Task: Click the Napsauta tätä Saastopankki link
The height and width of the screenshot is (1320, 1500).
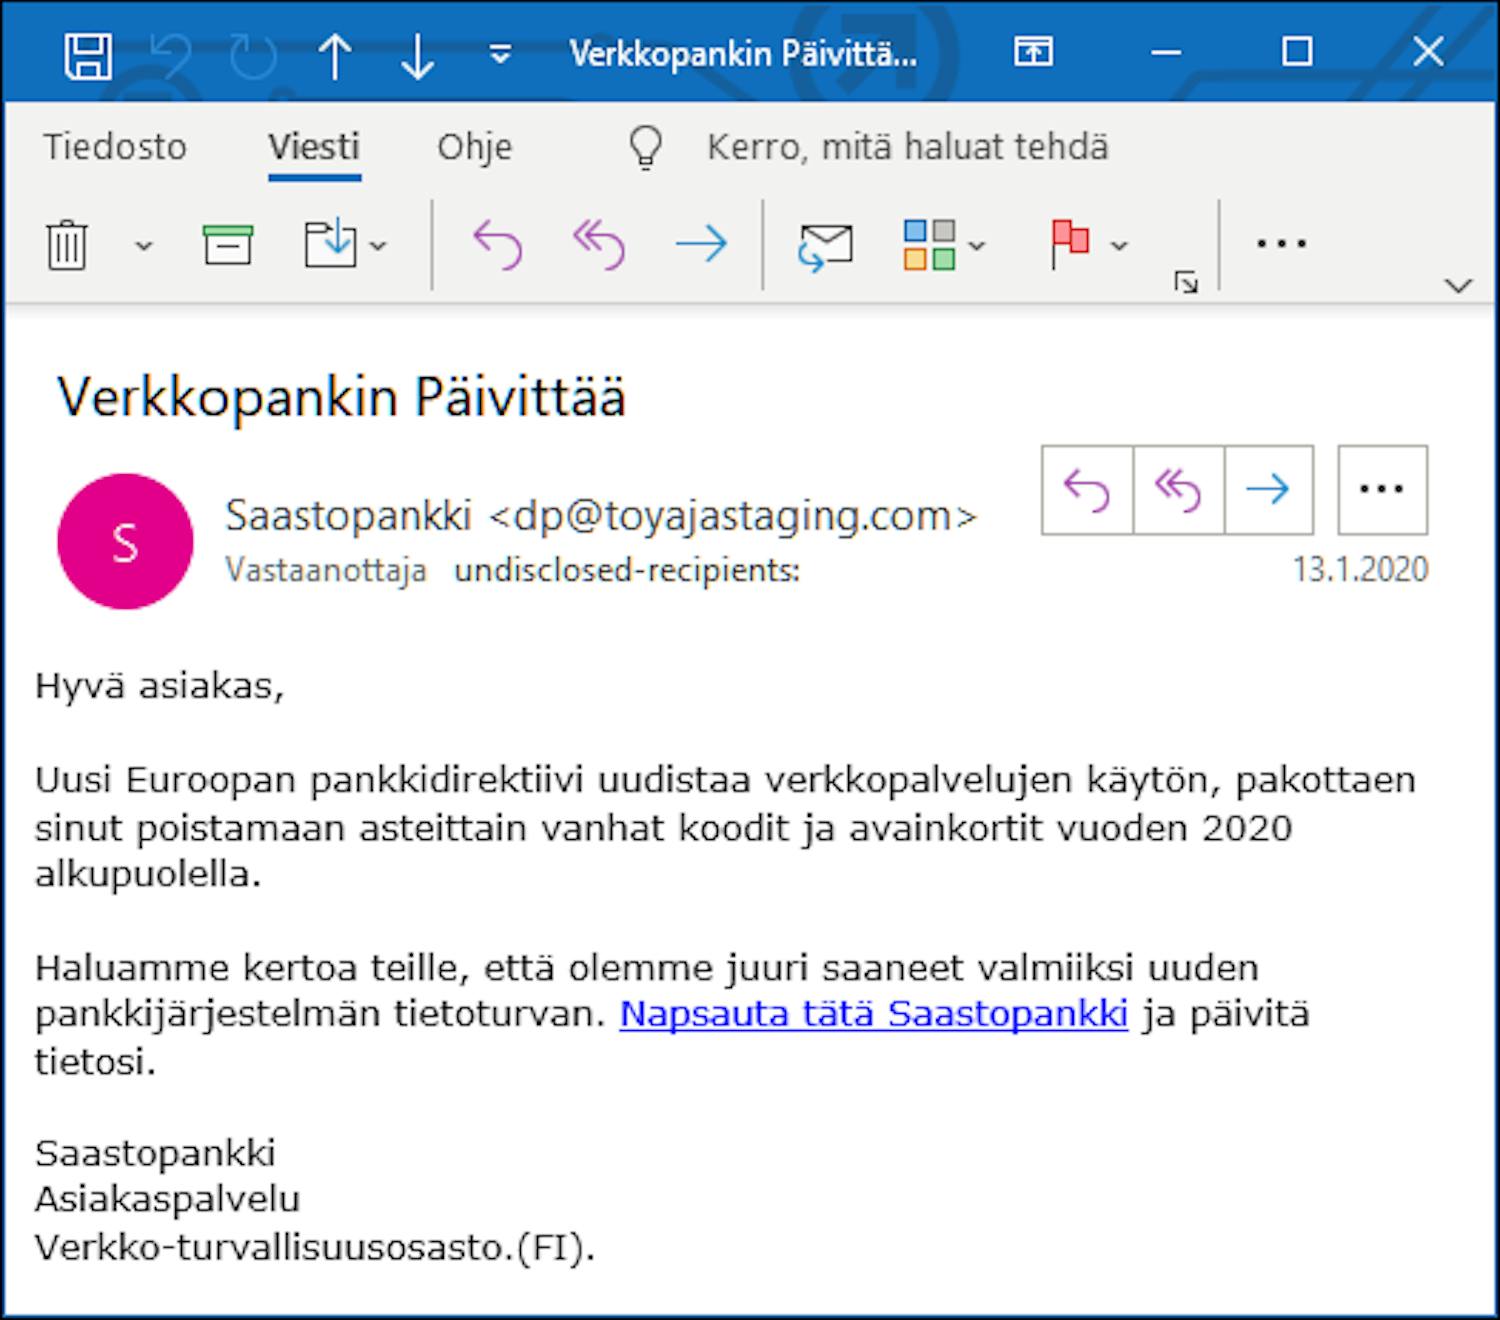Action: click(x=873, y=1013)
